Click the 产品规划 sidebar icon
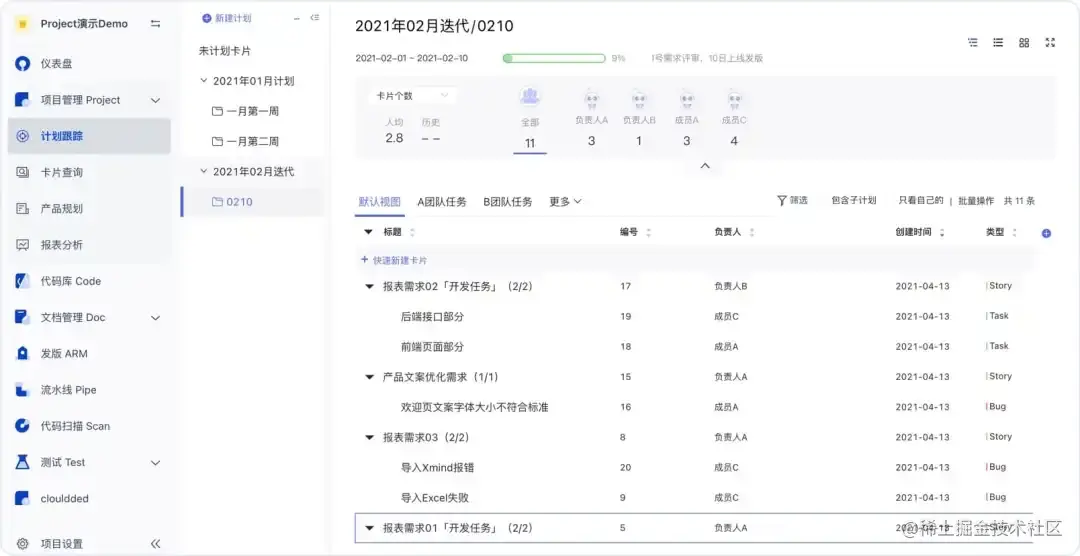This screenshot has height=556, width=1080. click(23, 209)
